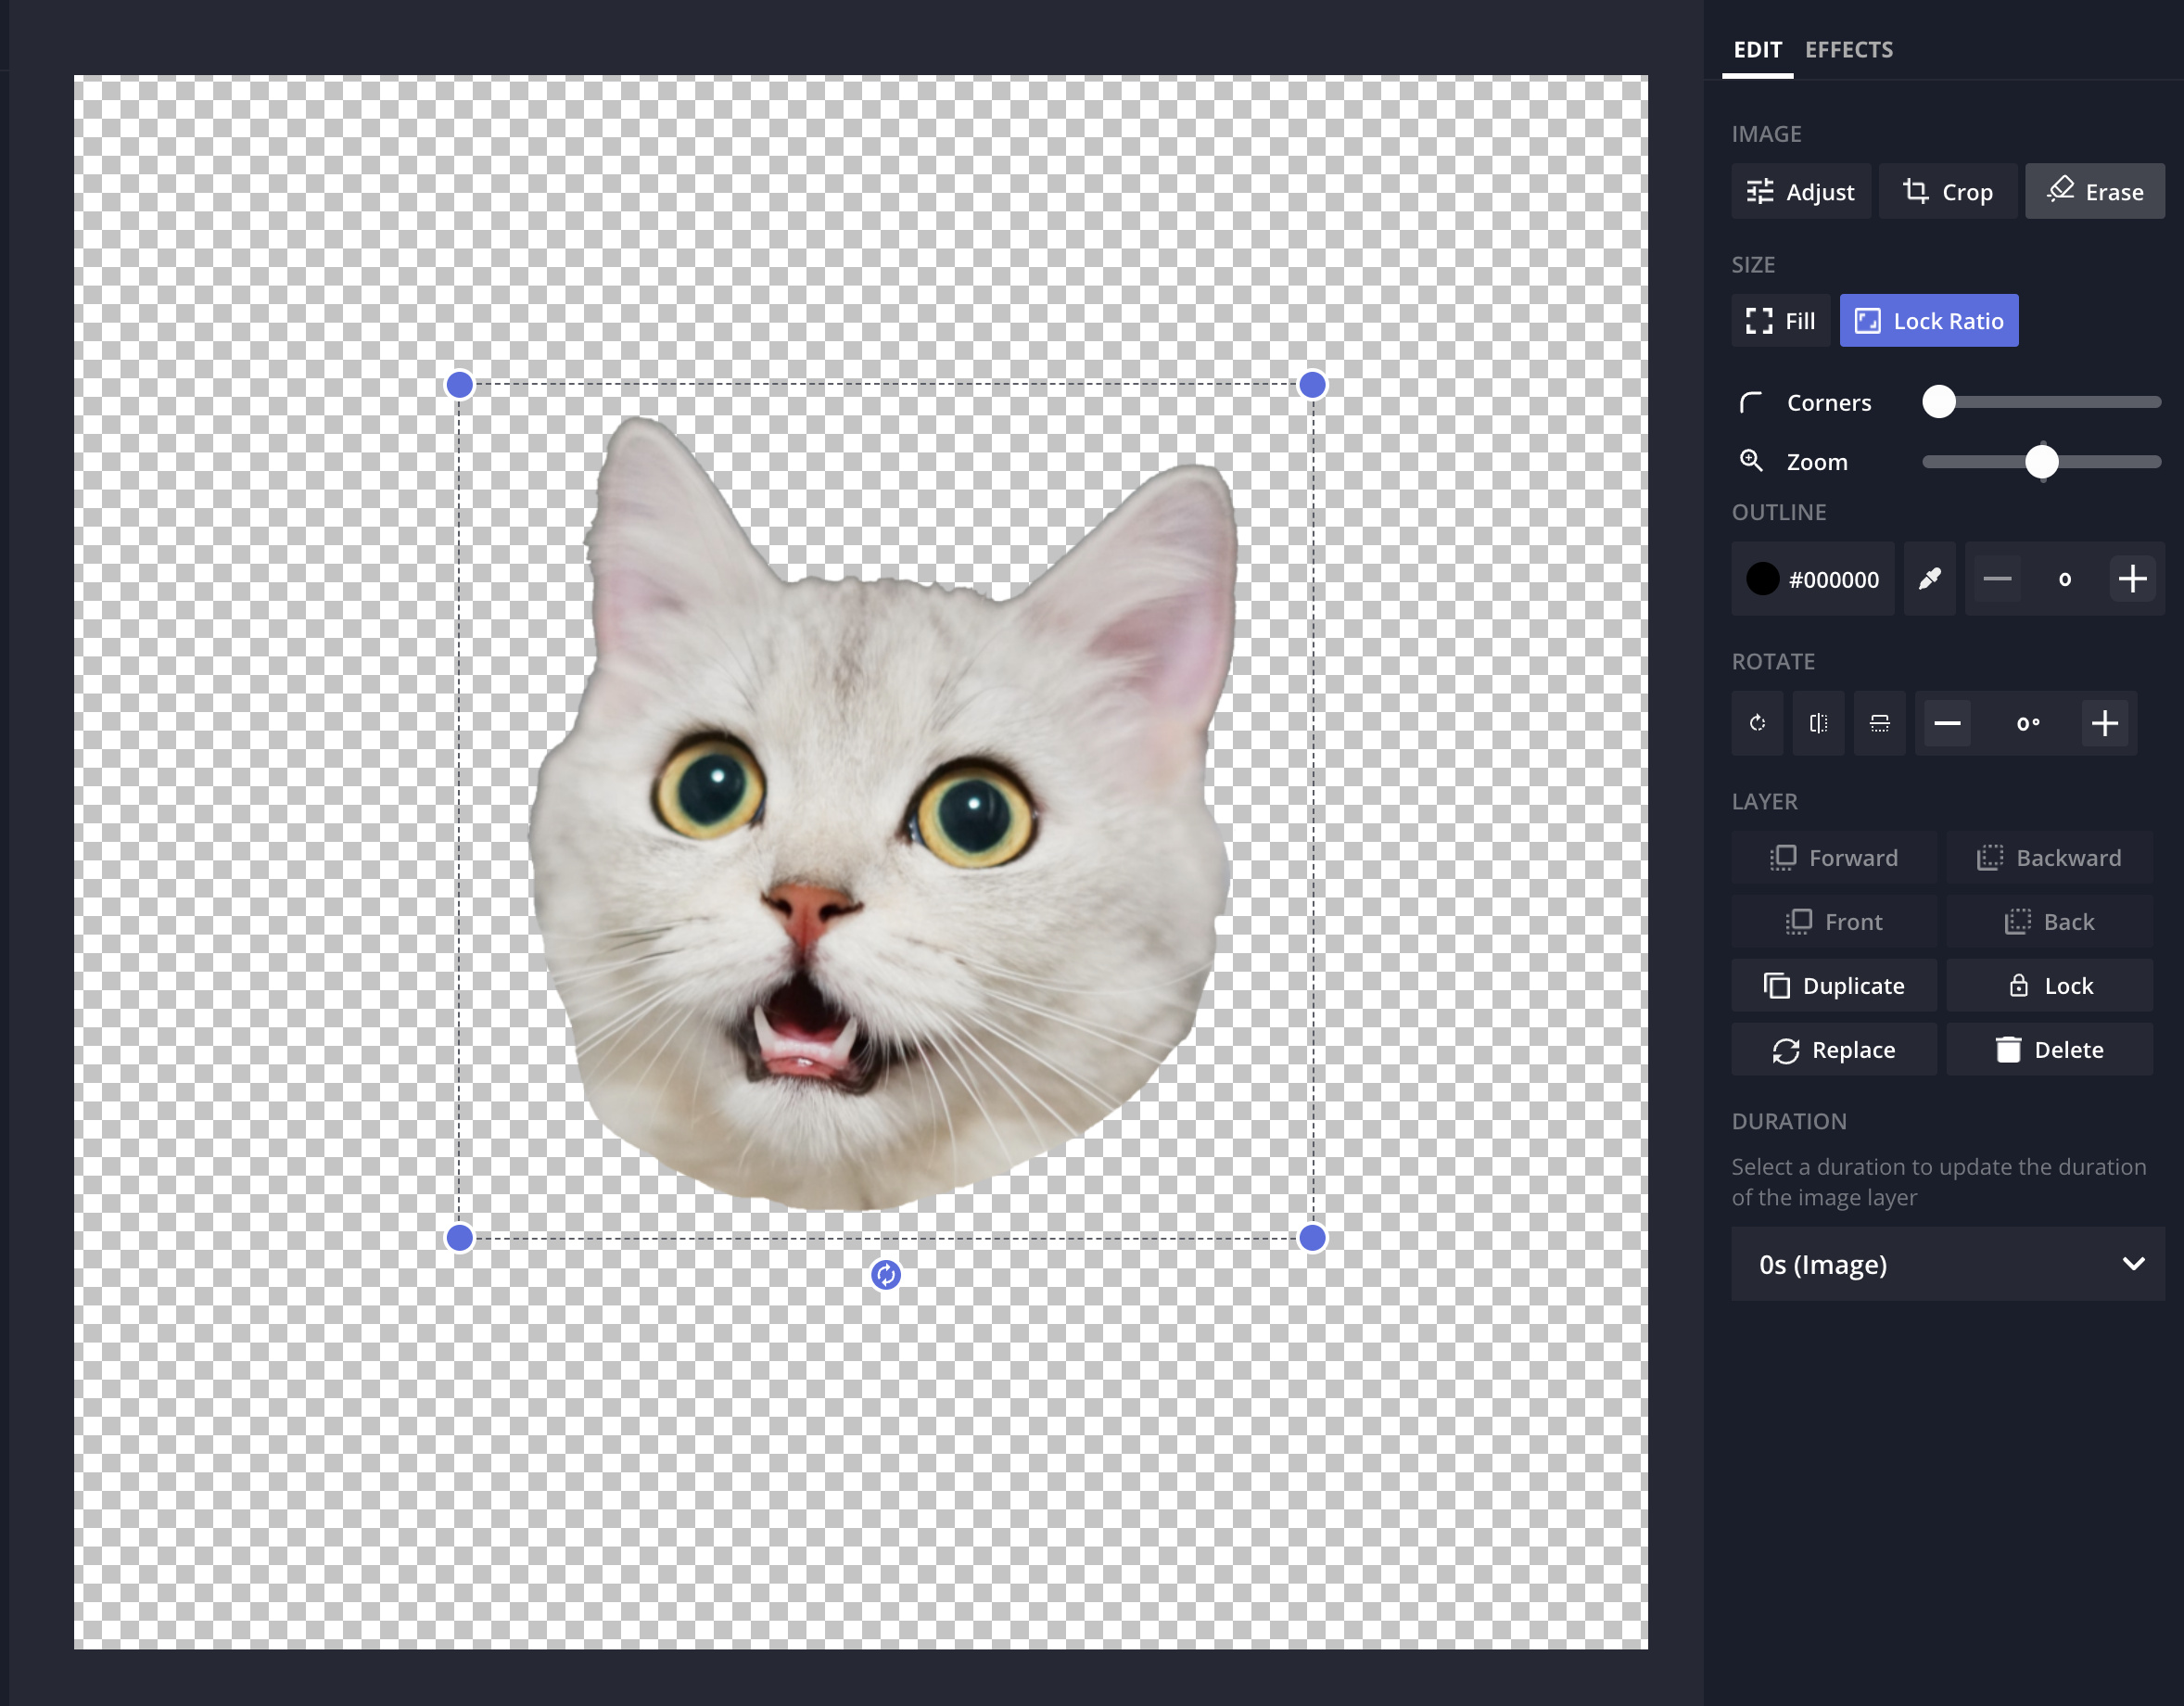The width and height of the screenshot is (2184, 1706).
Task: Increase outline thickness with plus button
Action: click(x=2132, y=578)
